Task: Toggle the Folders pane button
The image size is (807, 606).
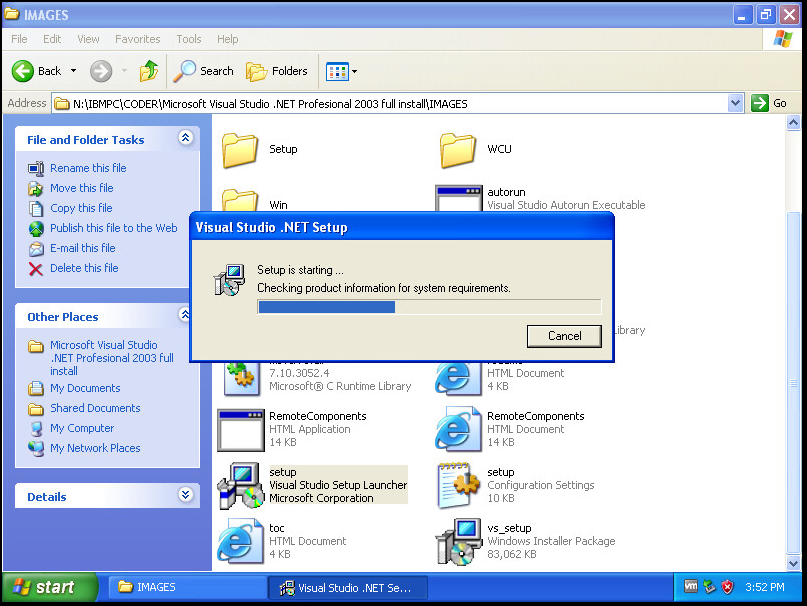Action: [277, 71]
